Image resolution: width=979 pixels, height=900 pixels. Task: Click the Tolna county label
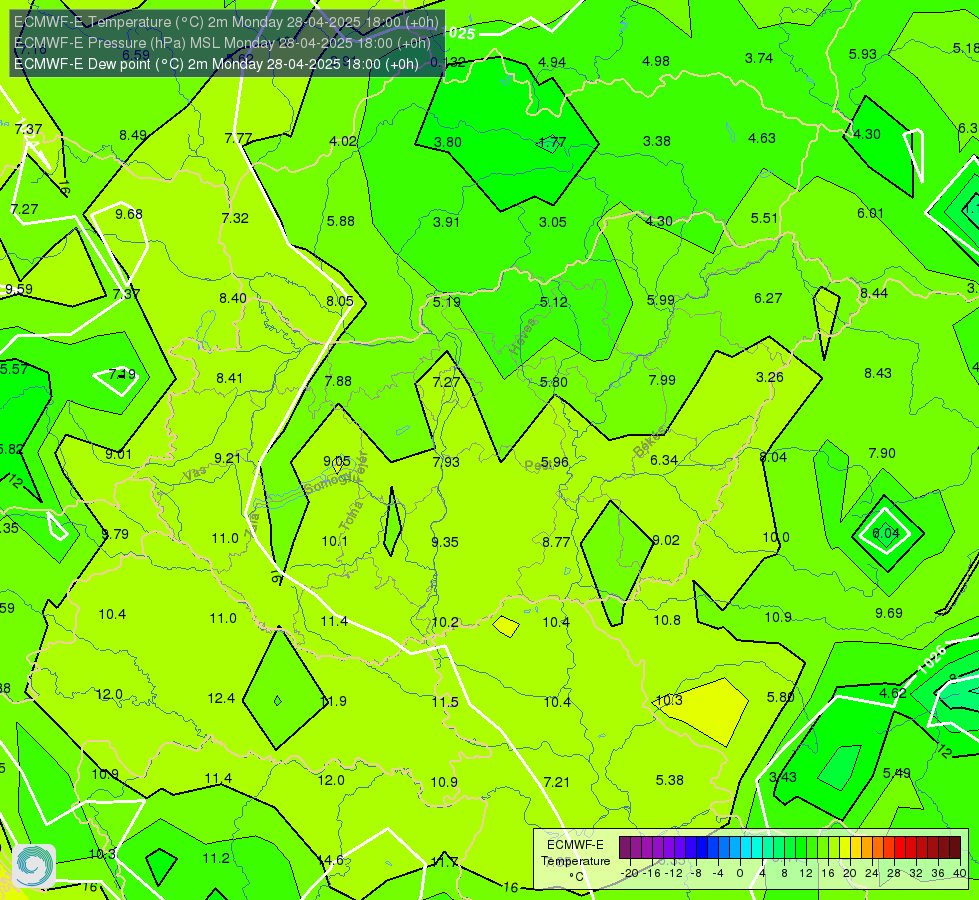point(351,515)
